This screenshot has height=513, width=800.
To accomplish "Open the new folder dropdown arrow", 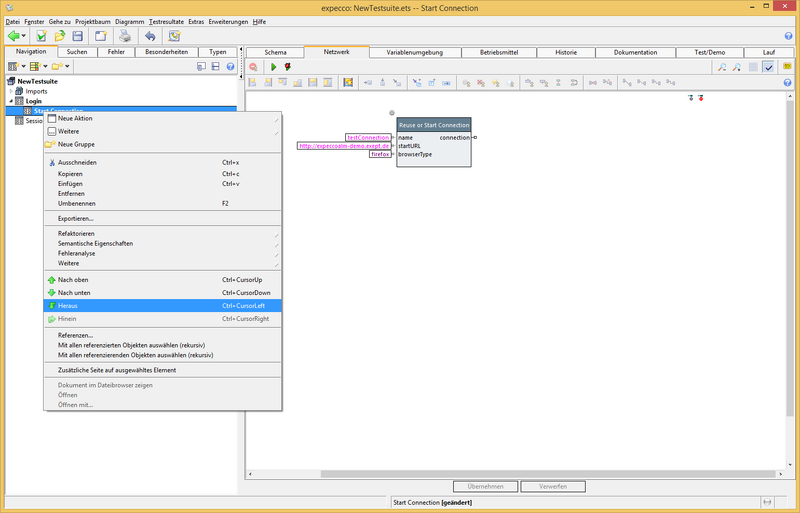I will point(67,67).
